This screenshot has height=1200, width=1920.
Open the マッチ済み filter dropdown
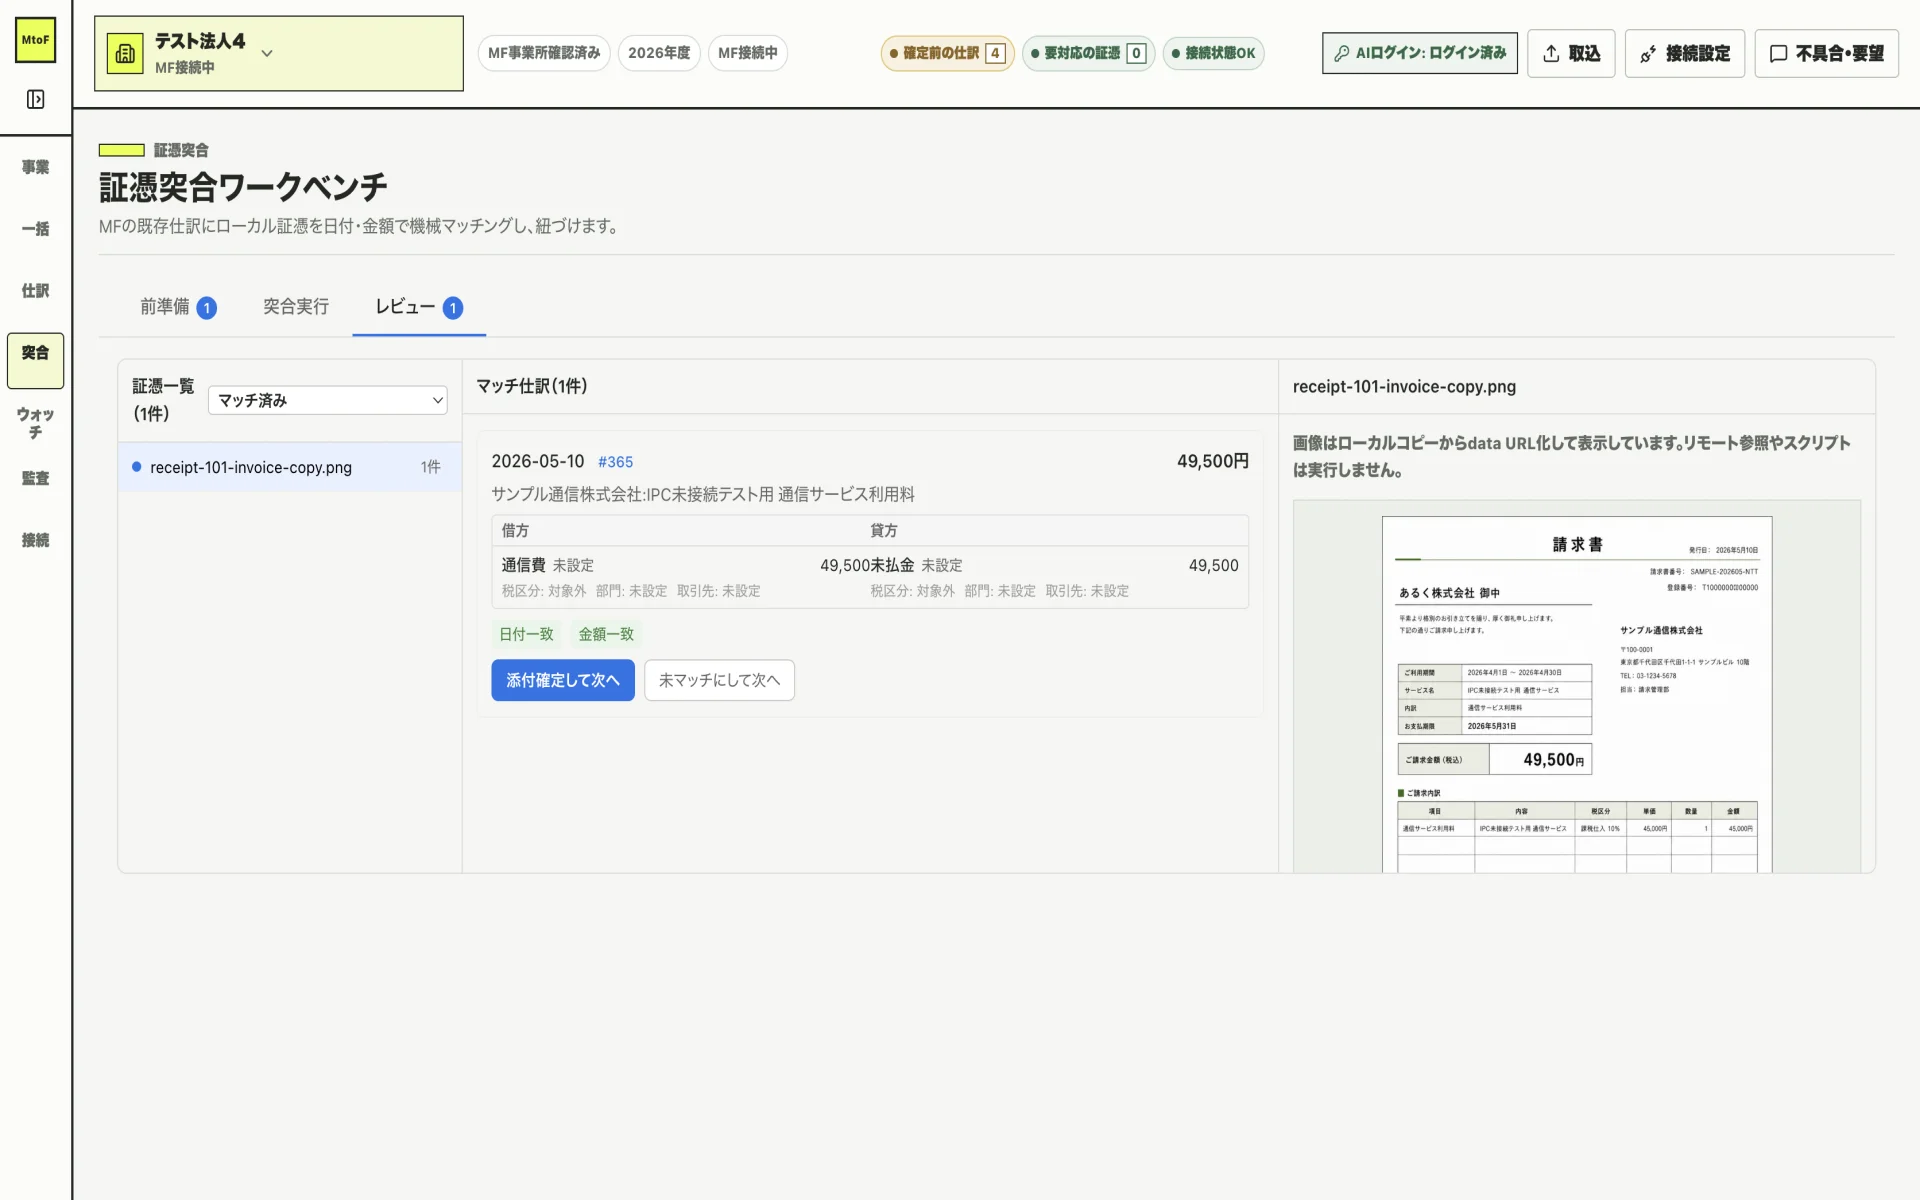(327, 400)
